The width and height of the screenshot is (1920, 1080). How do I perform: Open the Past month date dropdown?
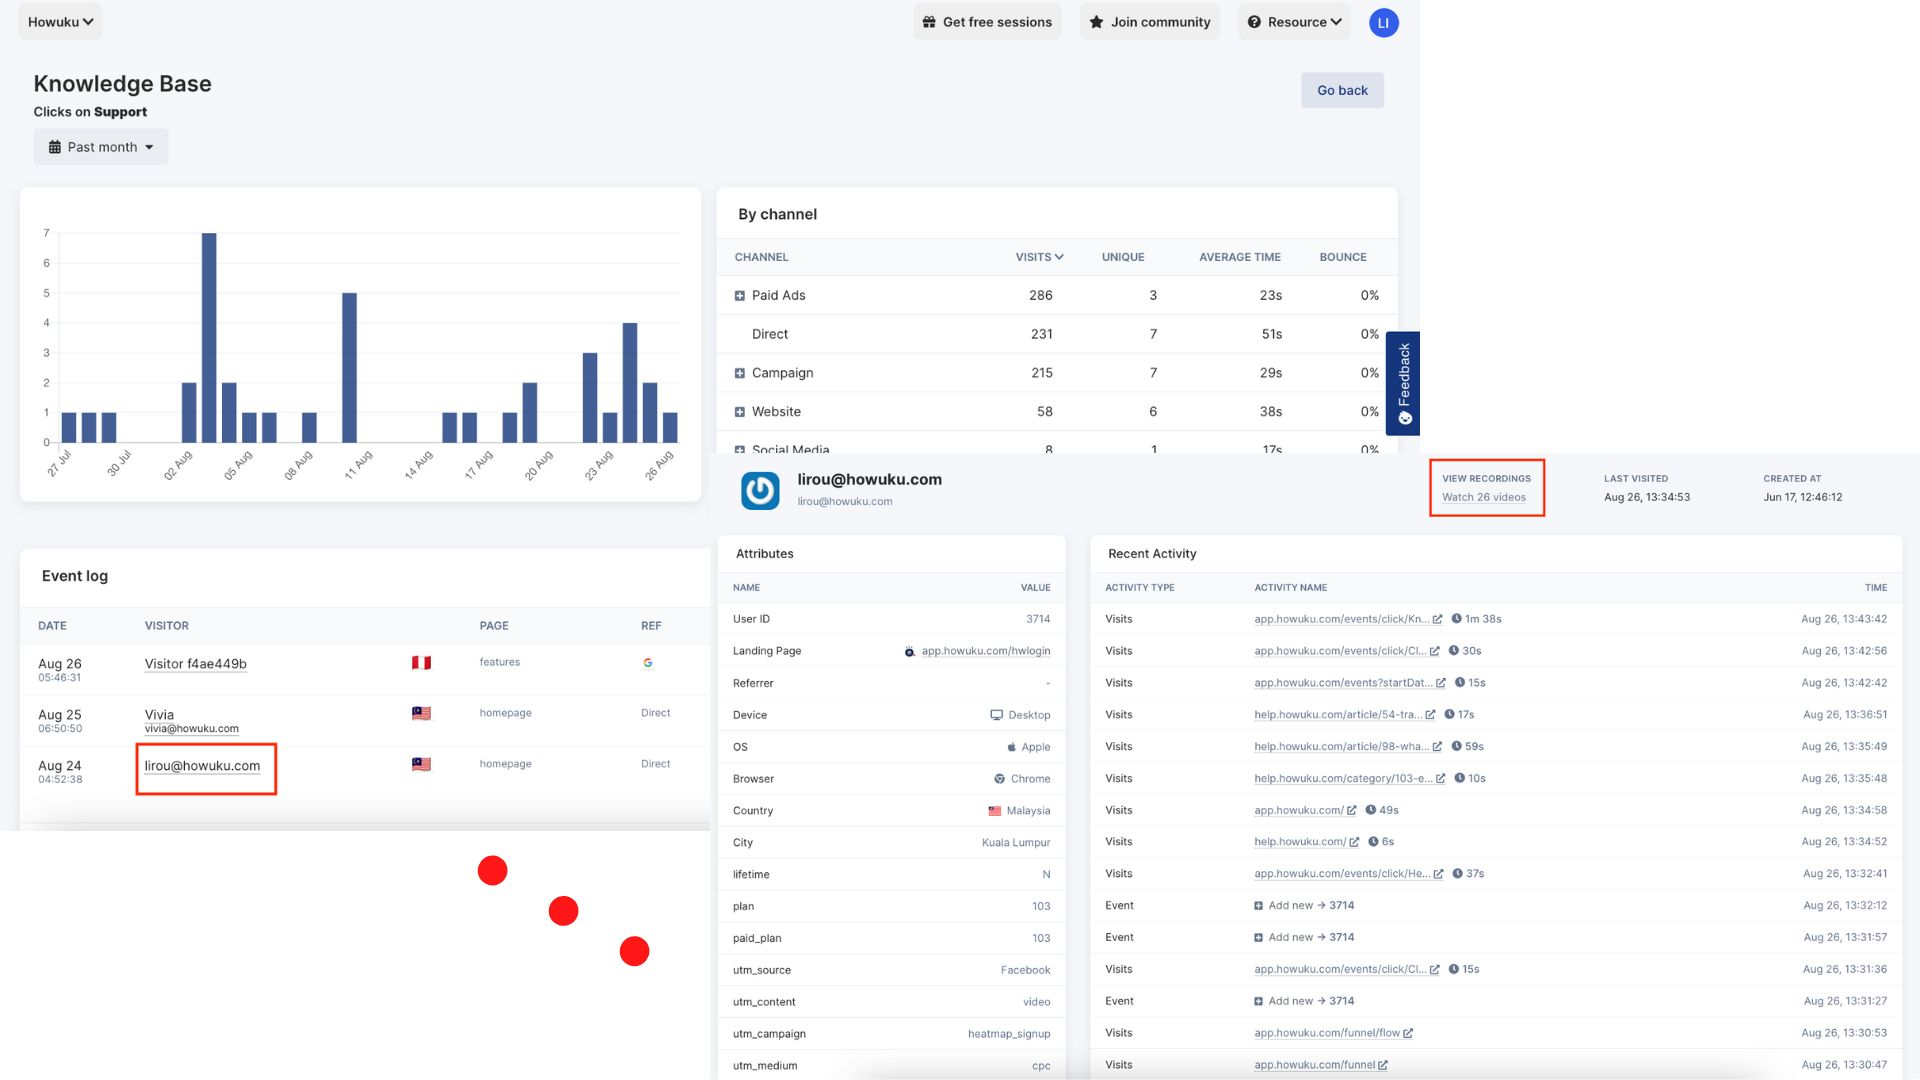(101, 147)
